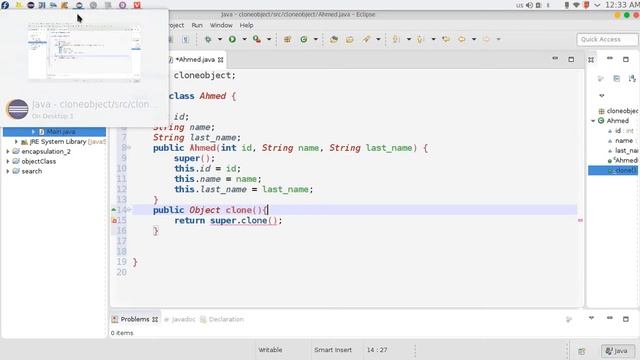Select the id : int field in Outline

click(620, 131)
